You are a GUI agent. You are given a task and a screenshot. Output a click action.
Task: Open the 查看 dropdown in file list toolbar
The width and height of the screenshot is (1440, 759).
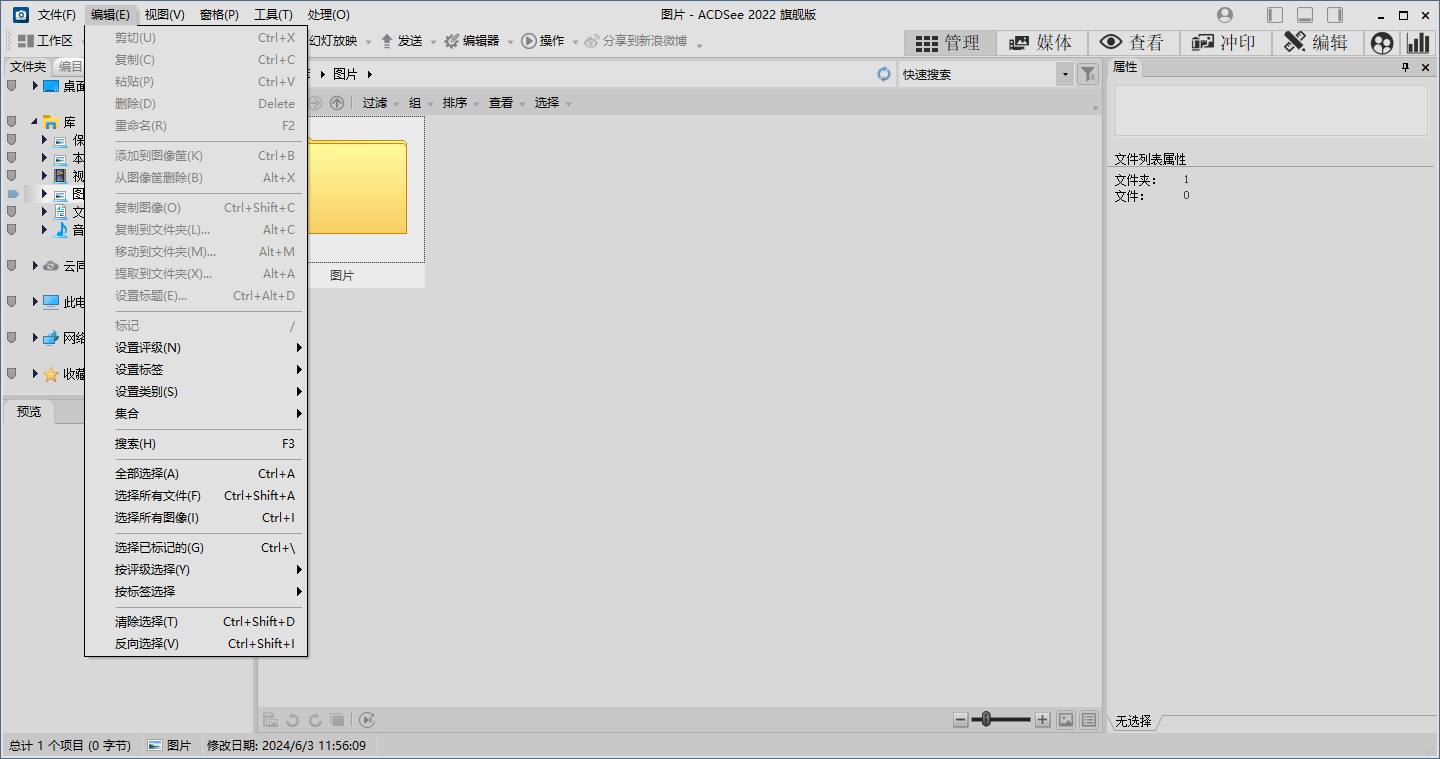(506, 103)
